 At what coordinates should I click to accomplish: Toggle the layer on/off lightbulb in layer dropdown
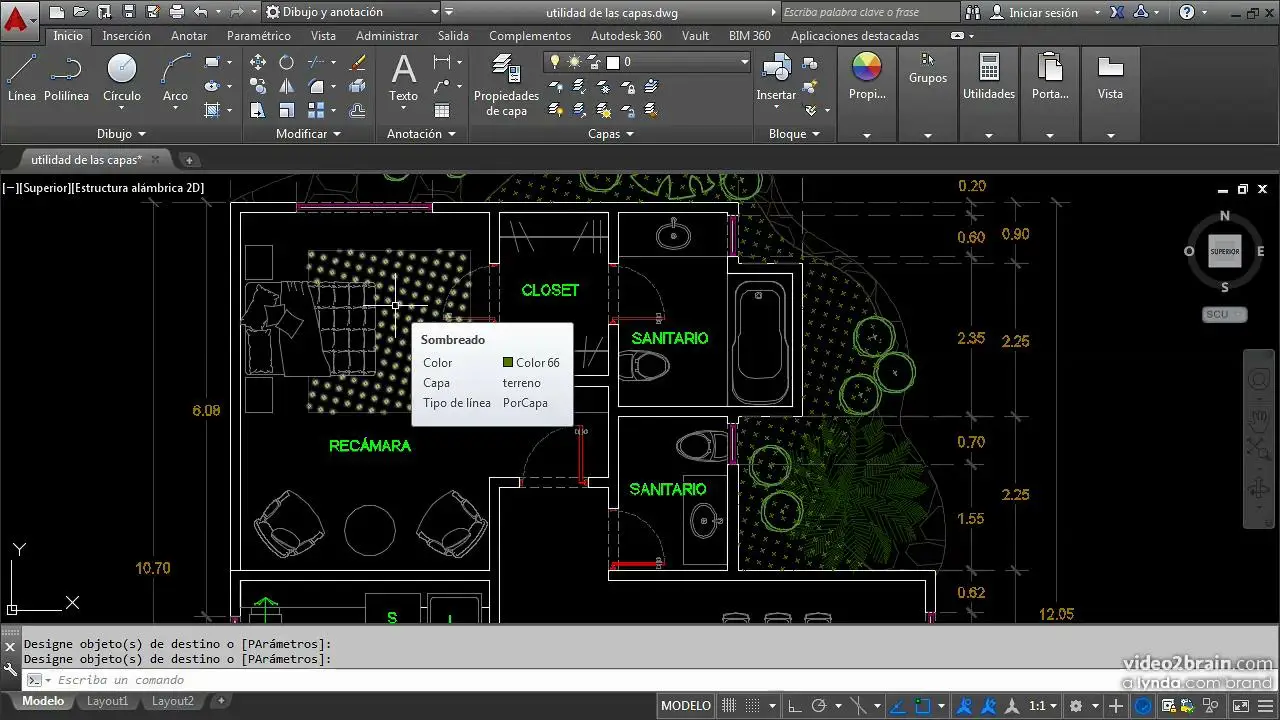(x=556, y=62)
